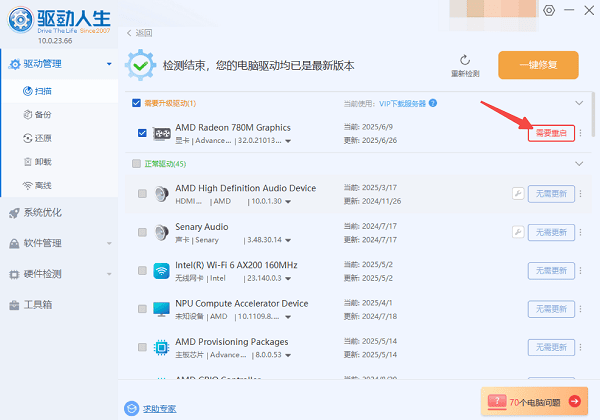The height and width of the screenshot is (420, 600).
Task: Click the blurred user profile area at top
Action: [x=494, y=15]
